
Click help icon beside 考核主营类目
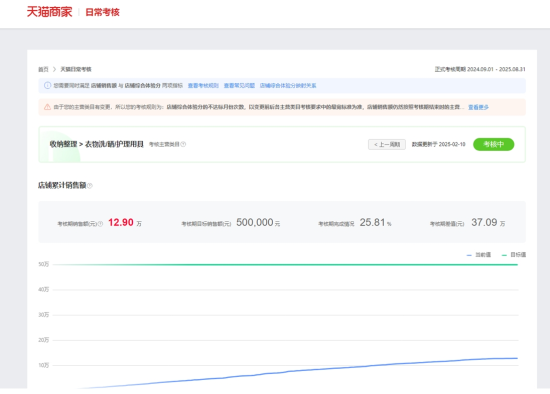point(183,144)
